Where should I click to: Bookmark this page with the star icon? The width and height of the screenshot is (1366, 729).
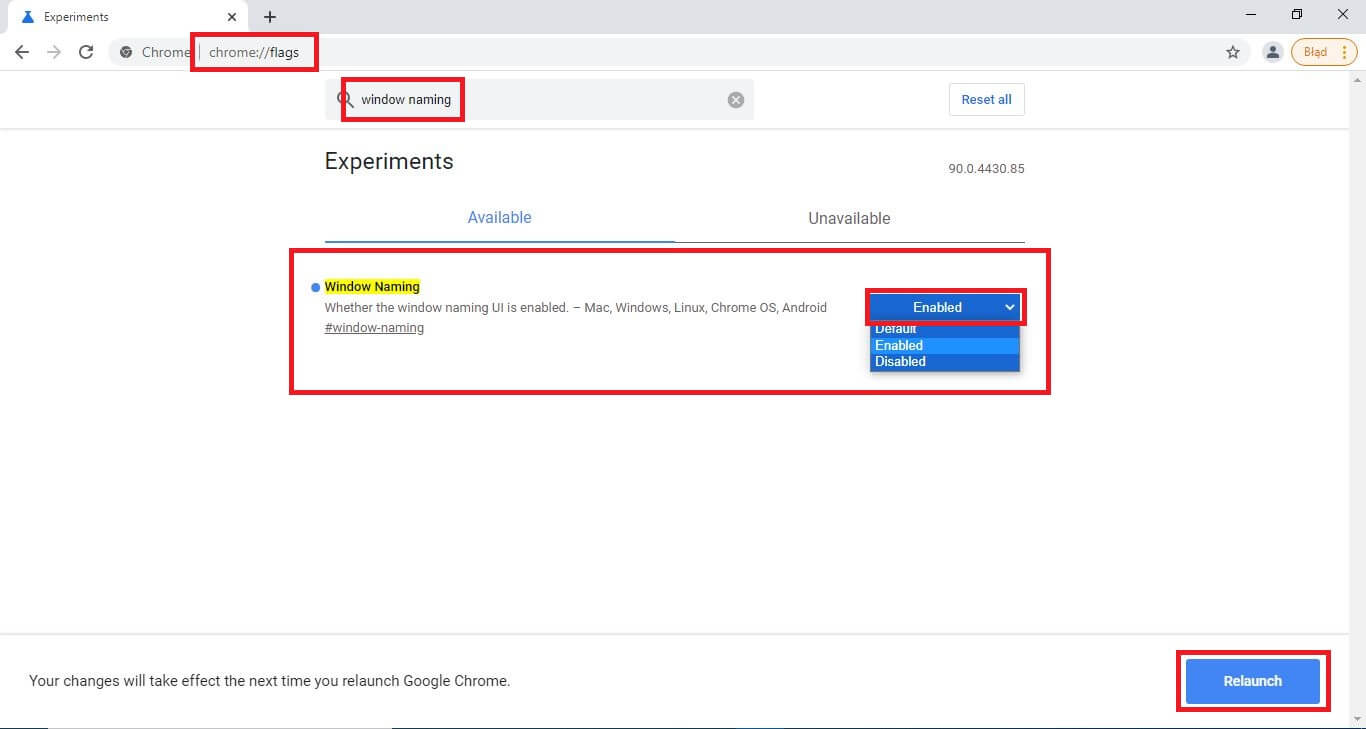click(x=1233, y=52)
